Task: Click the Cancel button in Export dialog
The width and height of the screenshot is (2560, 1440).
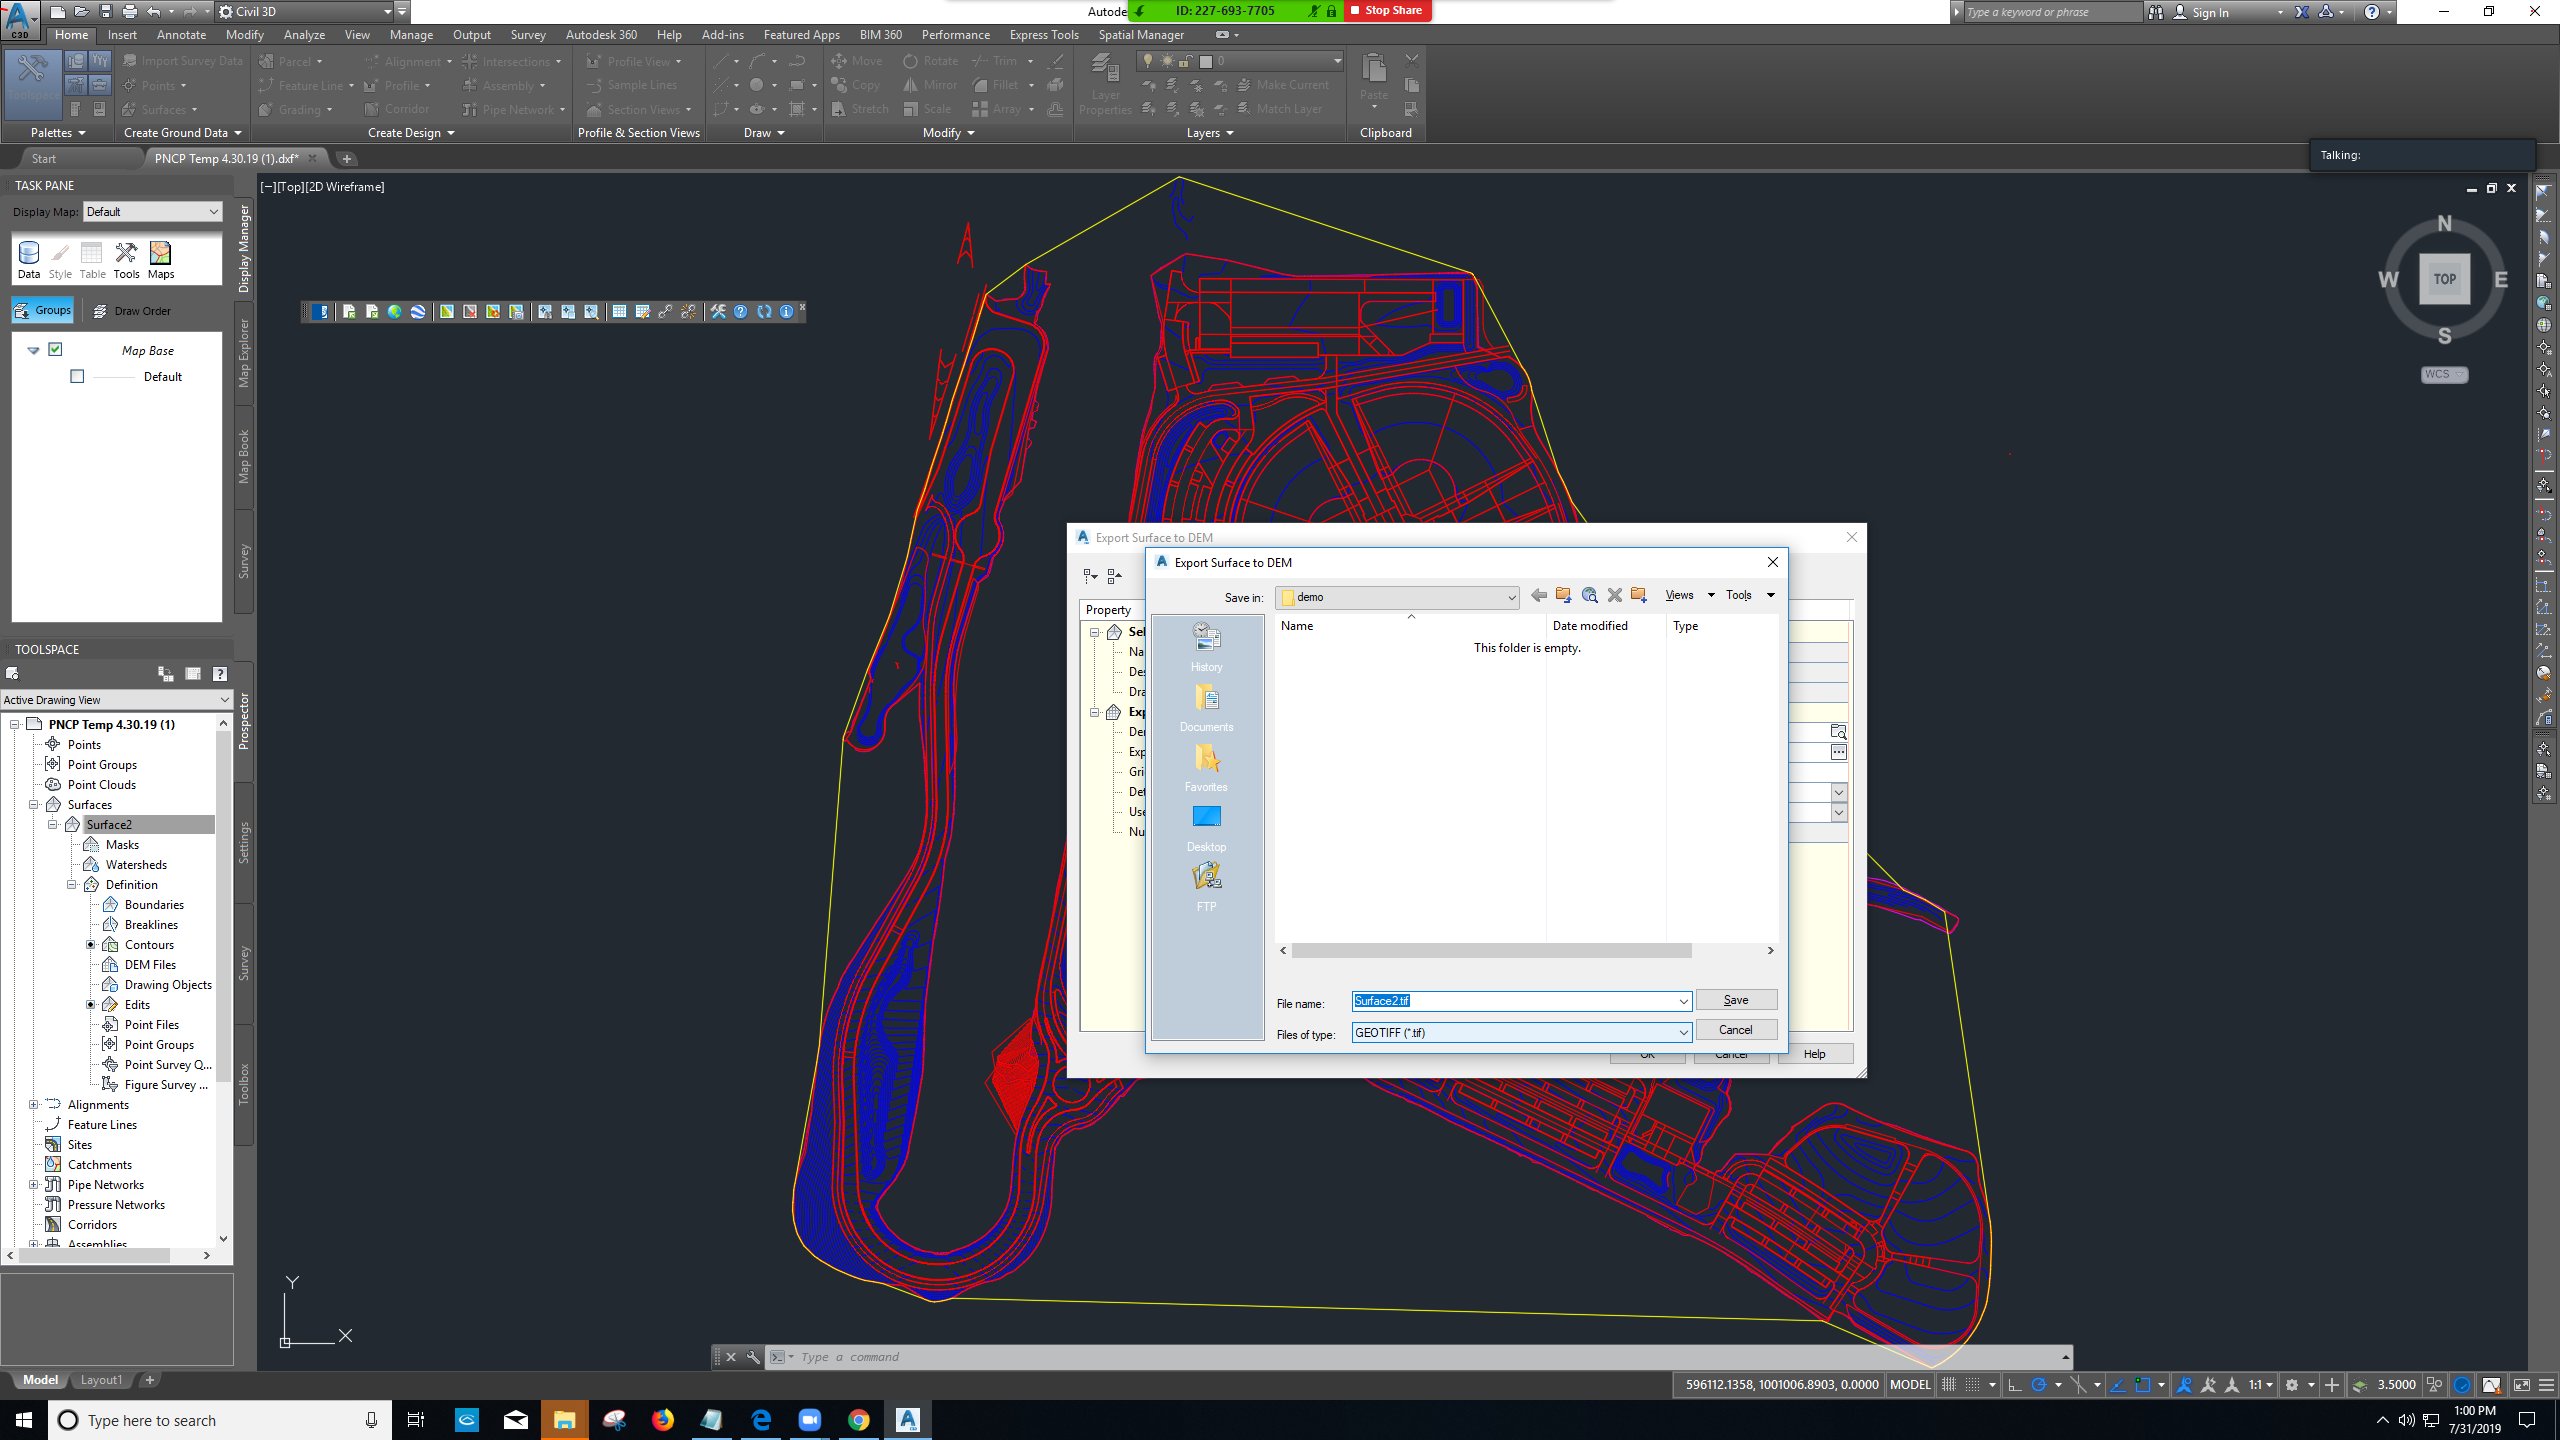Action: tap(1735, 1029)
